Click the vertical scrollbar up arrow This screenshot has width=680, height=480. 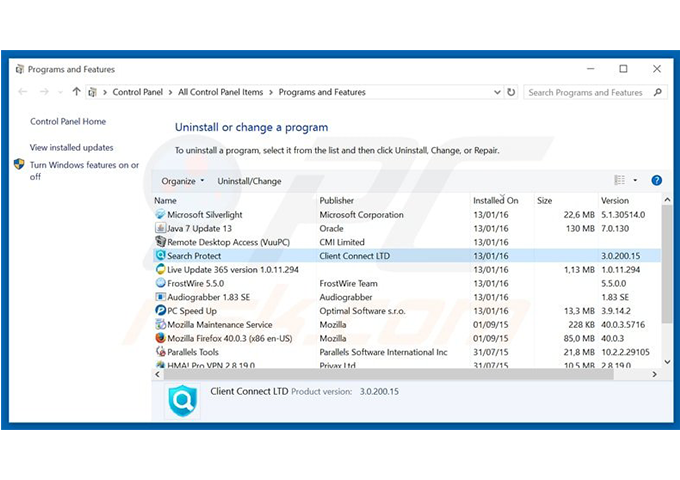coord(667,199)
